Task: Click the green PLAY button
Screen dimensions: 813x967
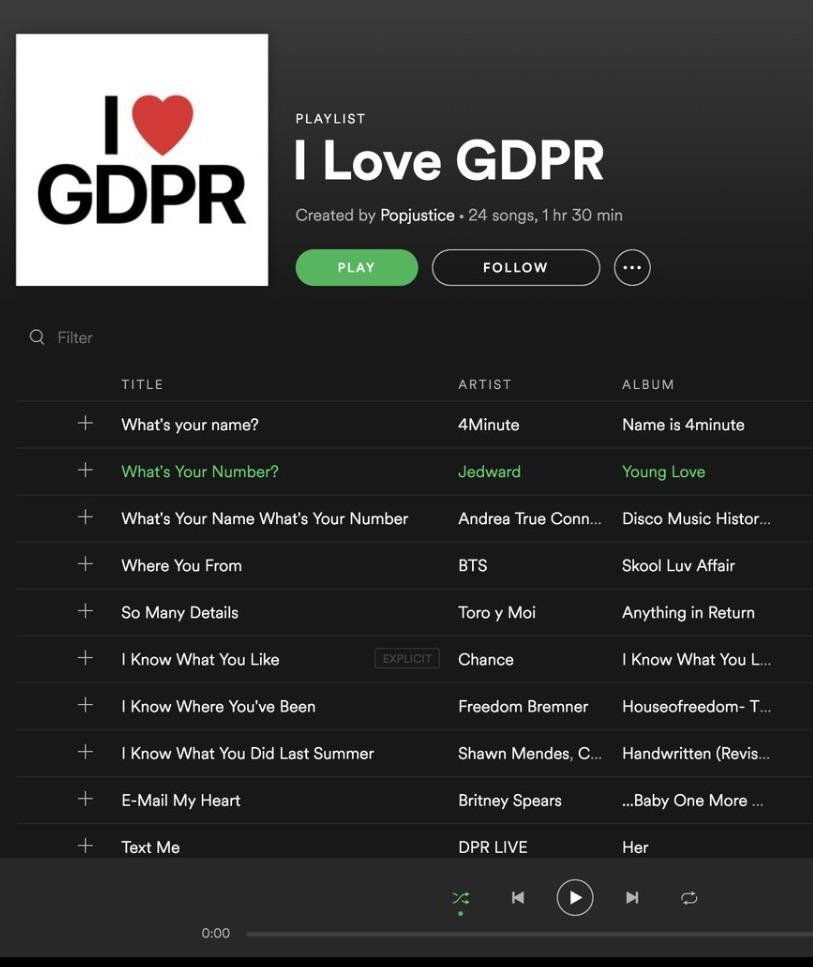Action: (x=357, y=268)
